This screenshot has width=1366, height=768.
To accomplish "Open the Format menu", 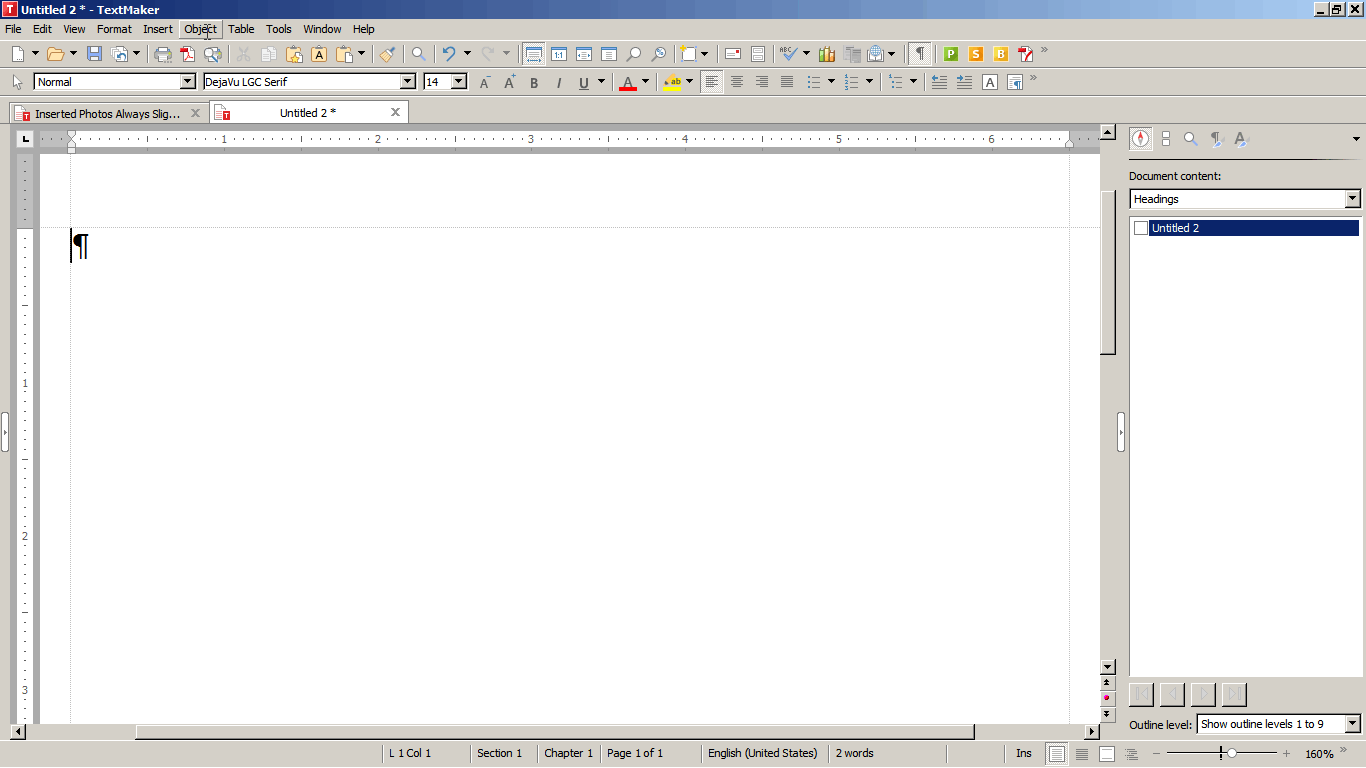I will pyautogui.click(x=114, y=29).
